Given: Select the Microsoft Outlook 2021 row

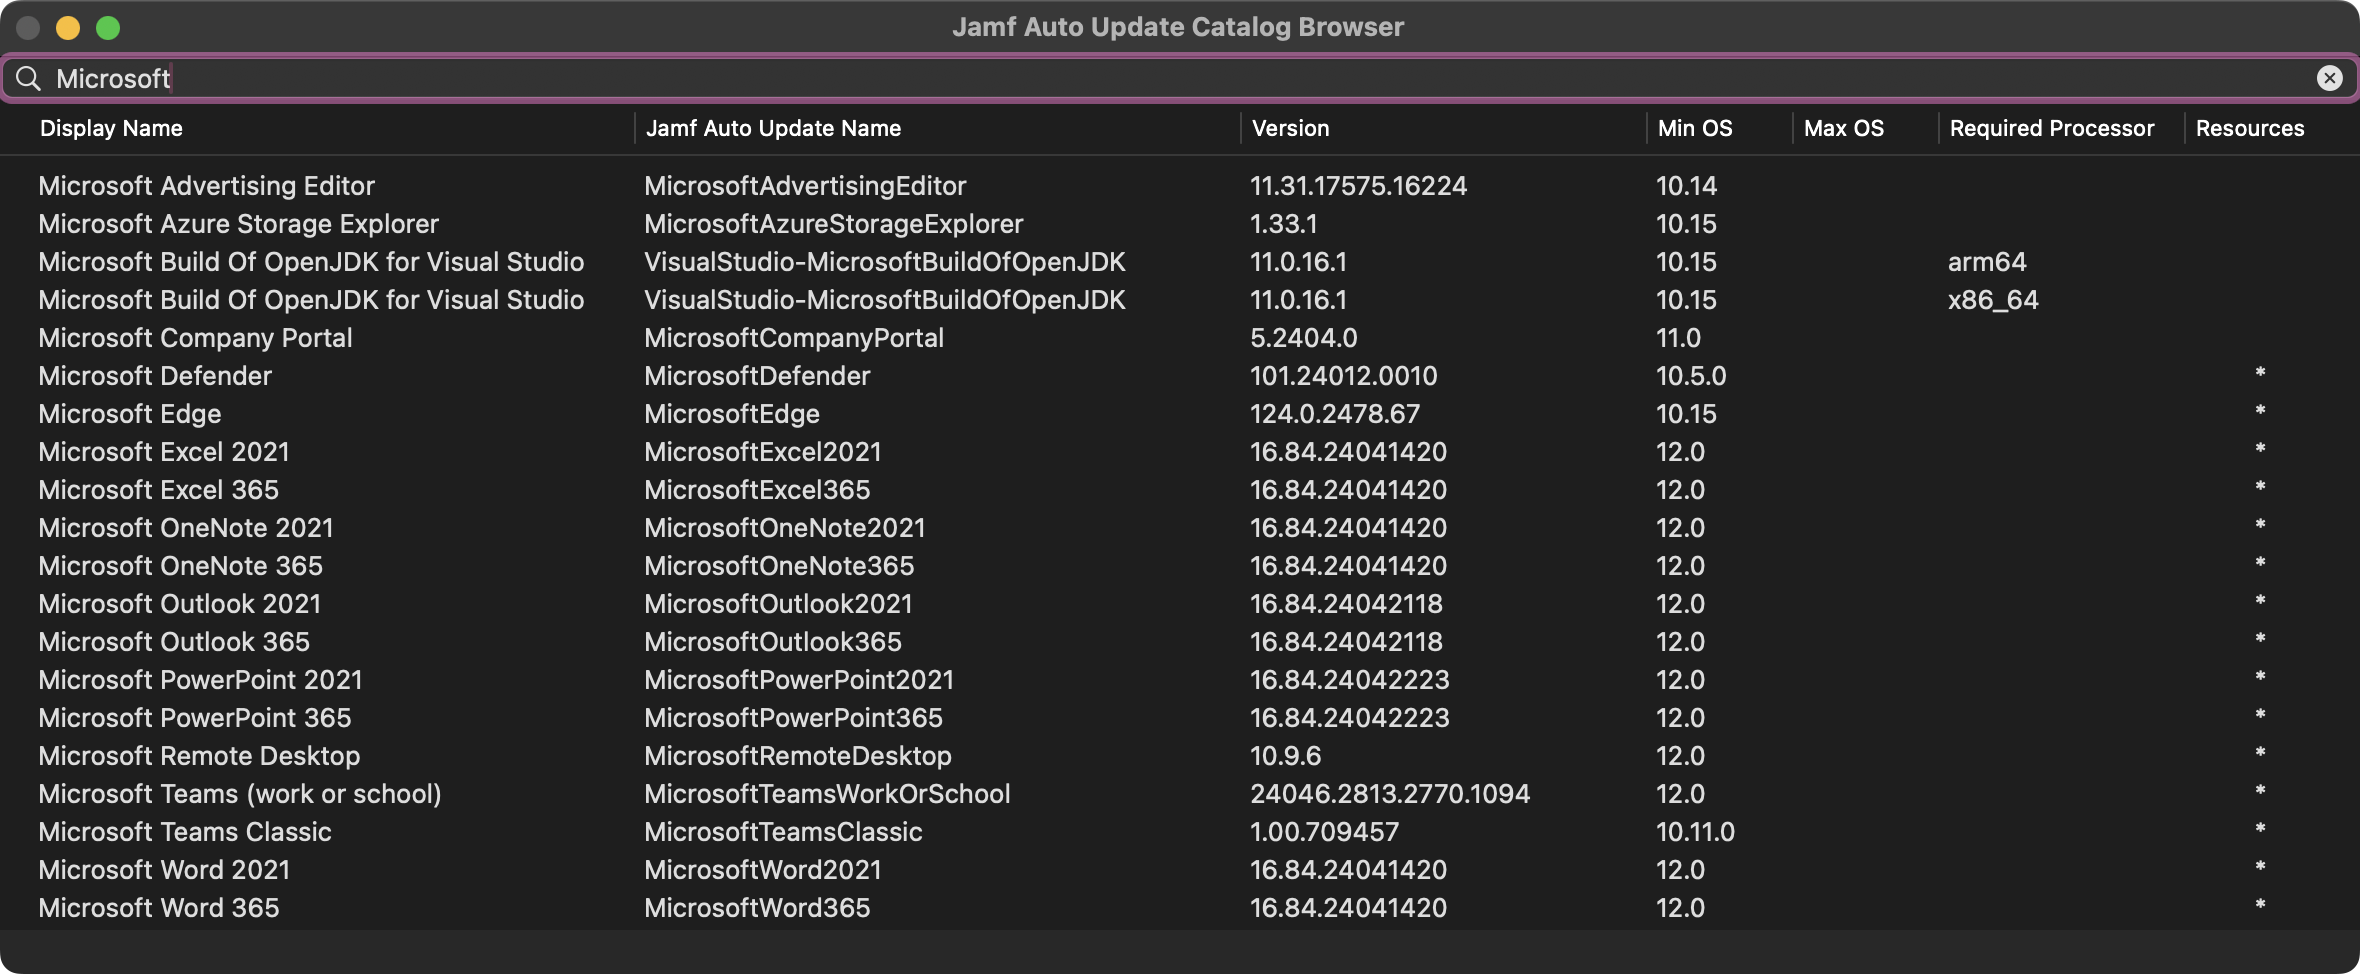Looking at the screenshot, I should [x=1180, y=604].
